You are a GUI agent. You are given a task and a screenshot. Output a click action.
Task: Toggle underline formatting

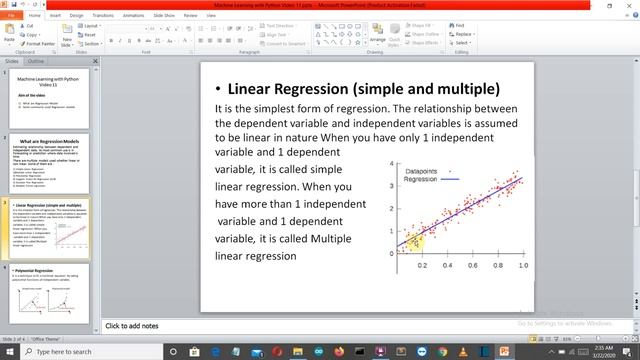(129, 41)
